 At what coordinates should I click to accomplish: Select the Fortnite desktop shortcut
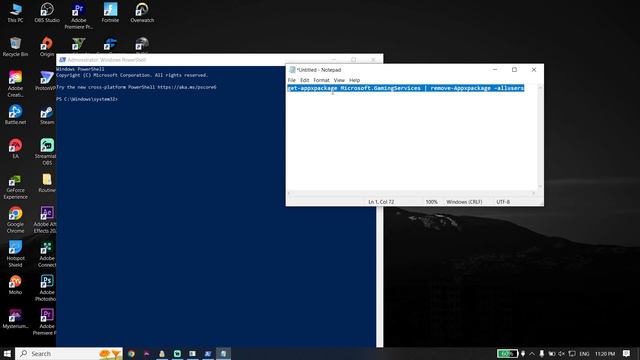(x=110, y=13)
